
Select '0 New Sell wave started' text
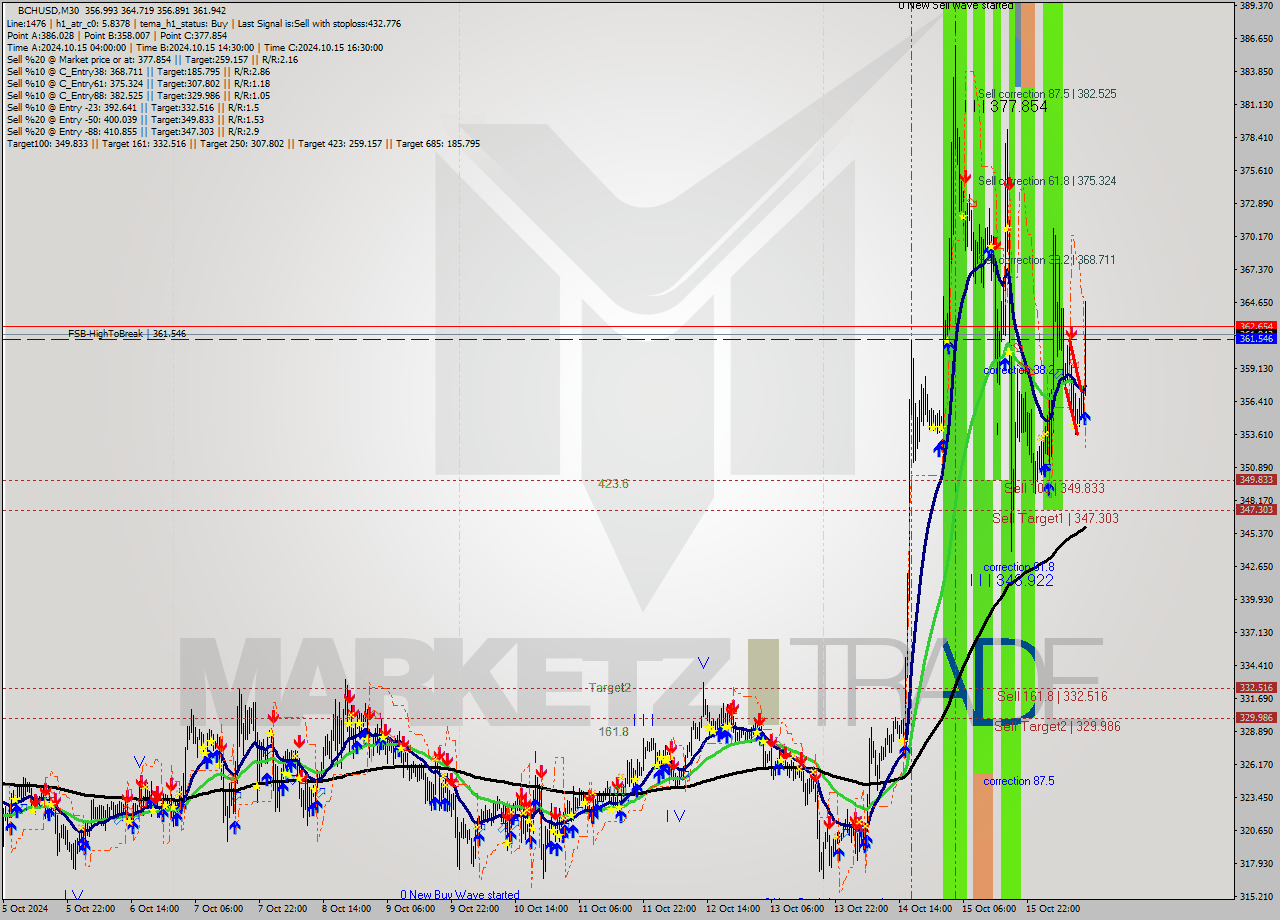[x=956, y=5]
